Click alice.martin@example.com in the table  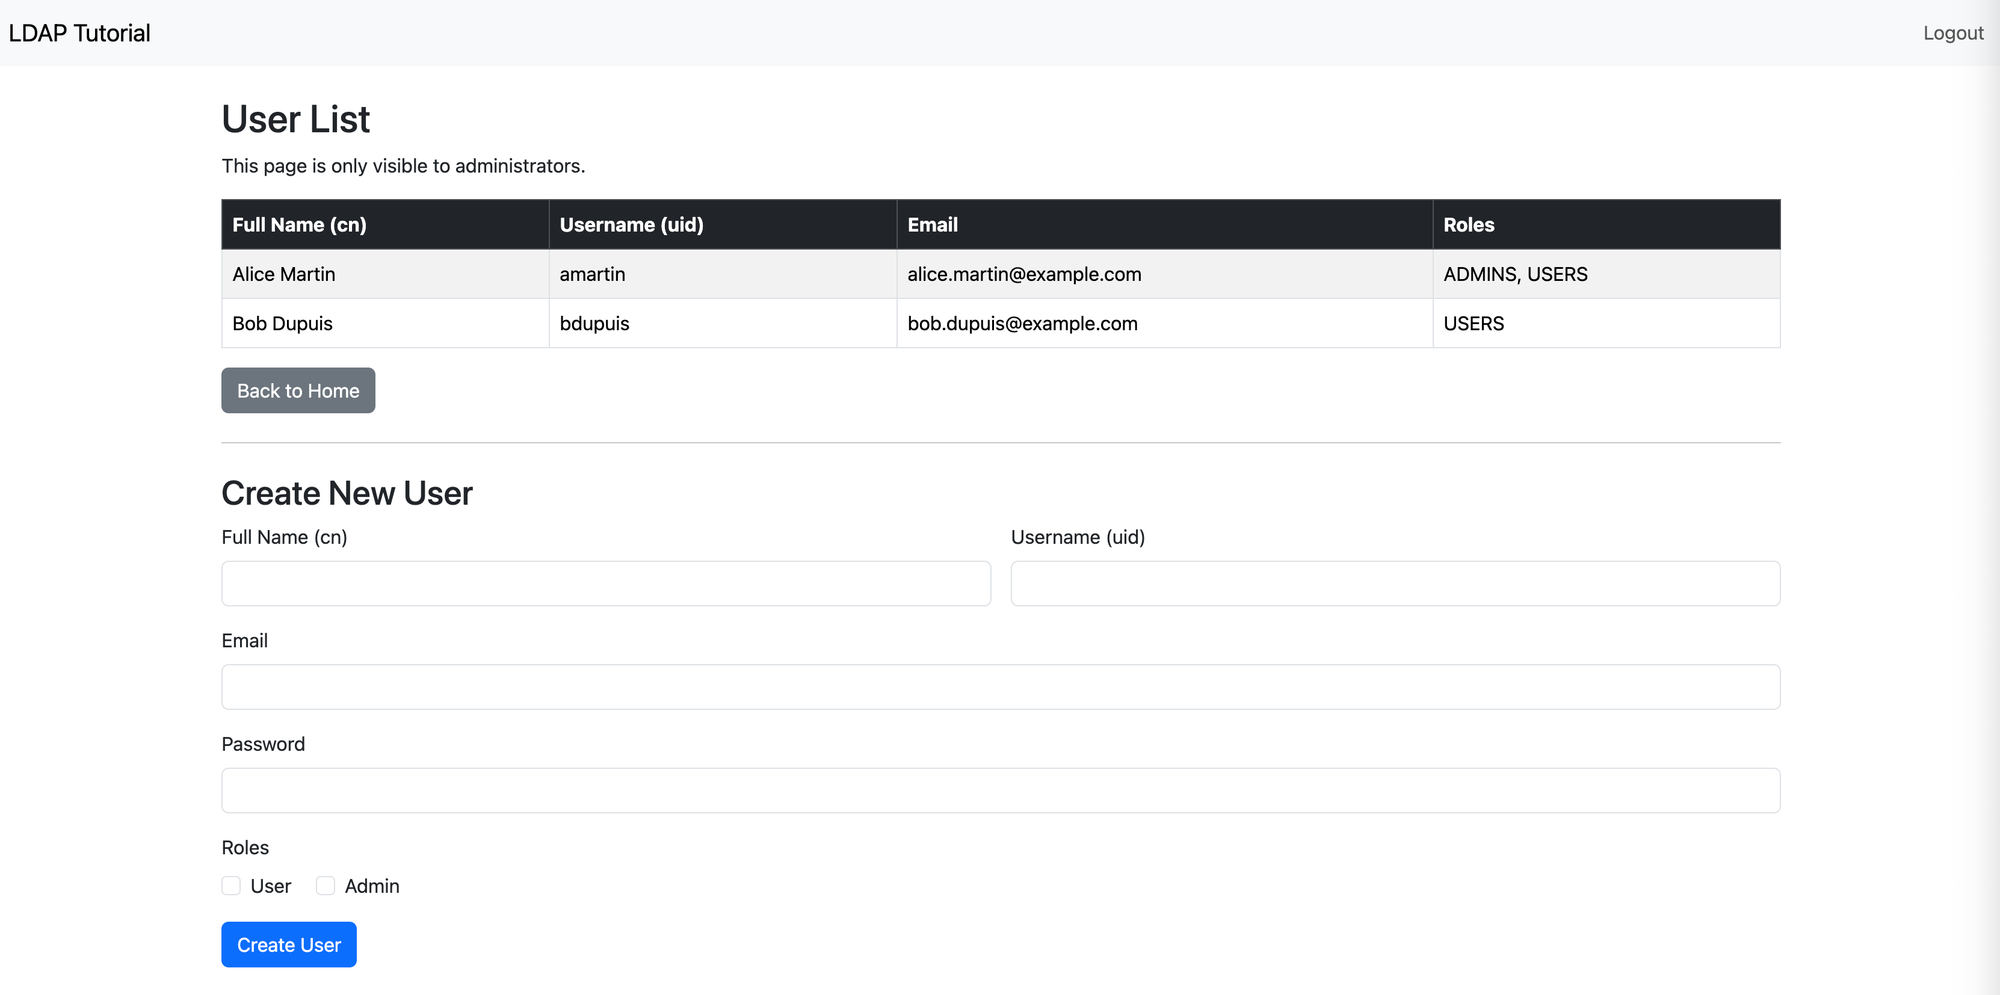point(1024,274)
